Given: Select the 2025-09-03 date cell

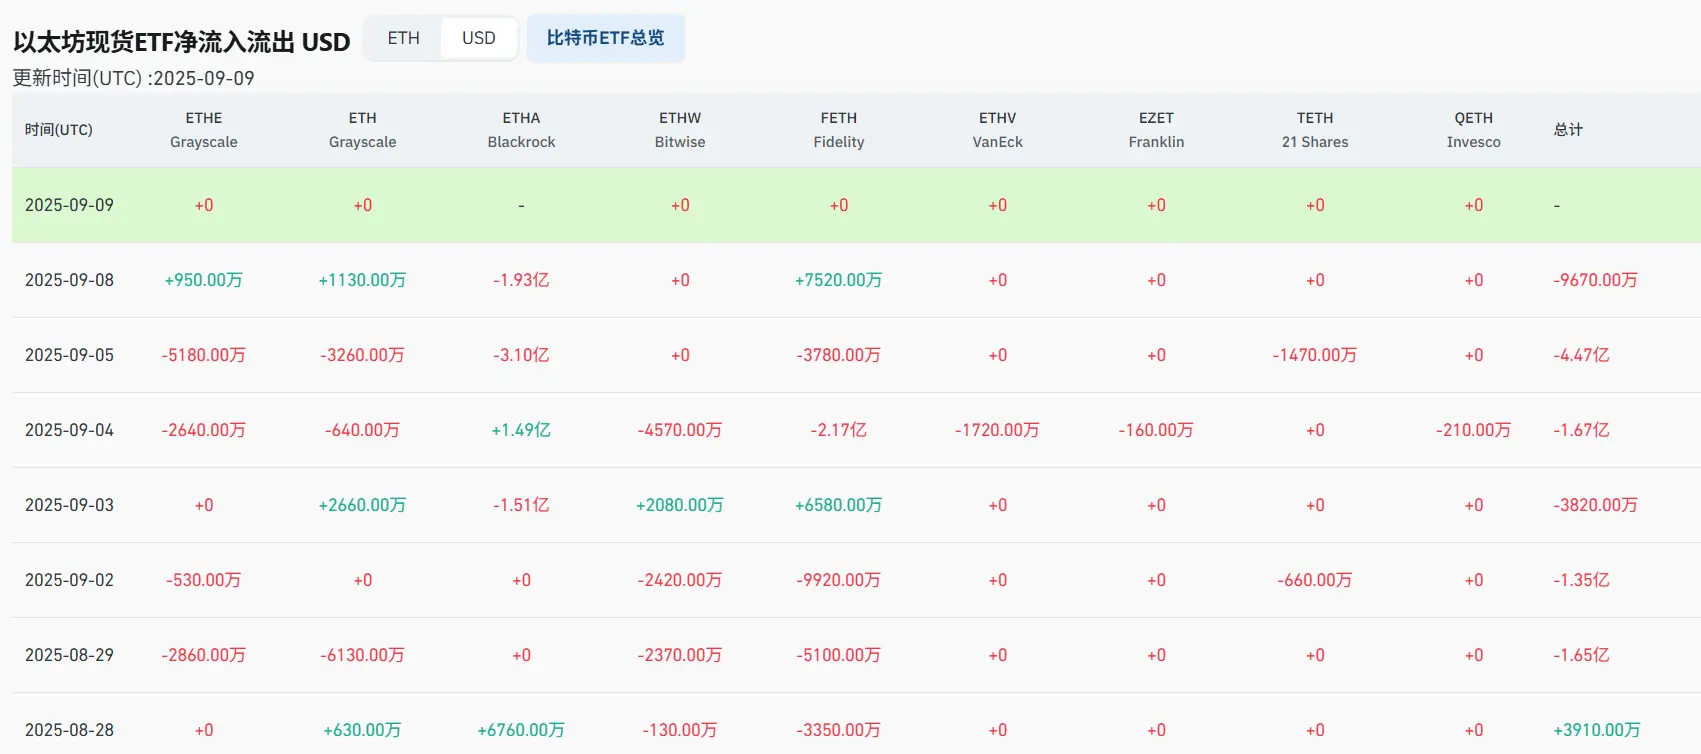Looking at the screenshot, I should [x=69, y=505].
